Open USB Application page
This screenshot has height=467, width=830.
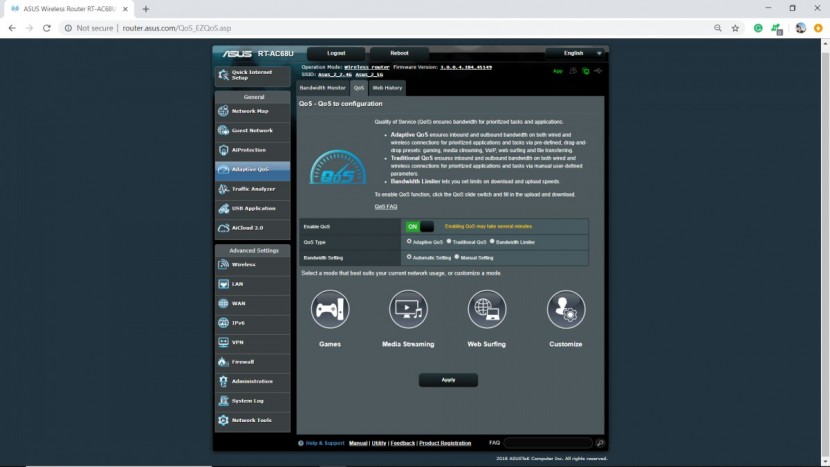coord(252,209)
